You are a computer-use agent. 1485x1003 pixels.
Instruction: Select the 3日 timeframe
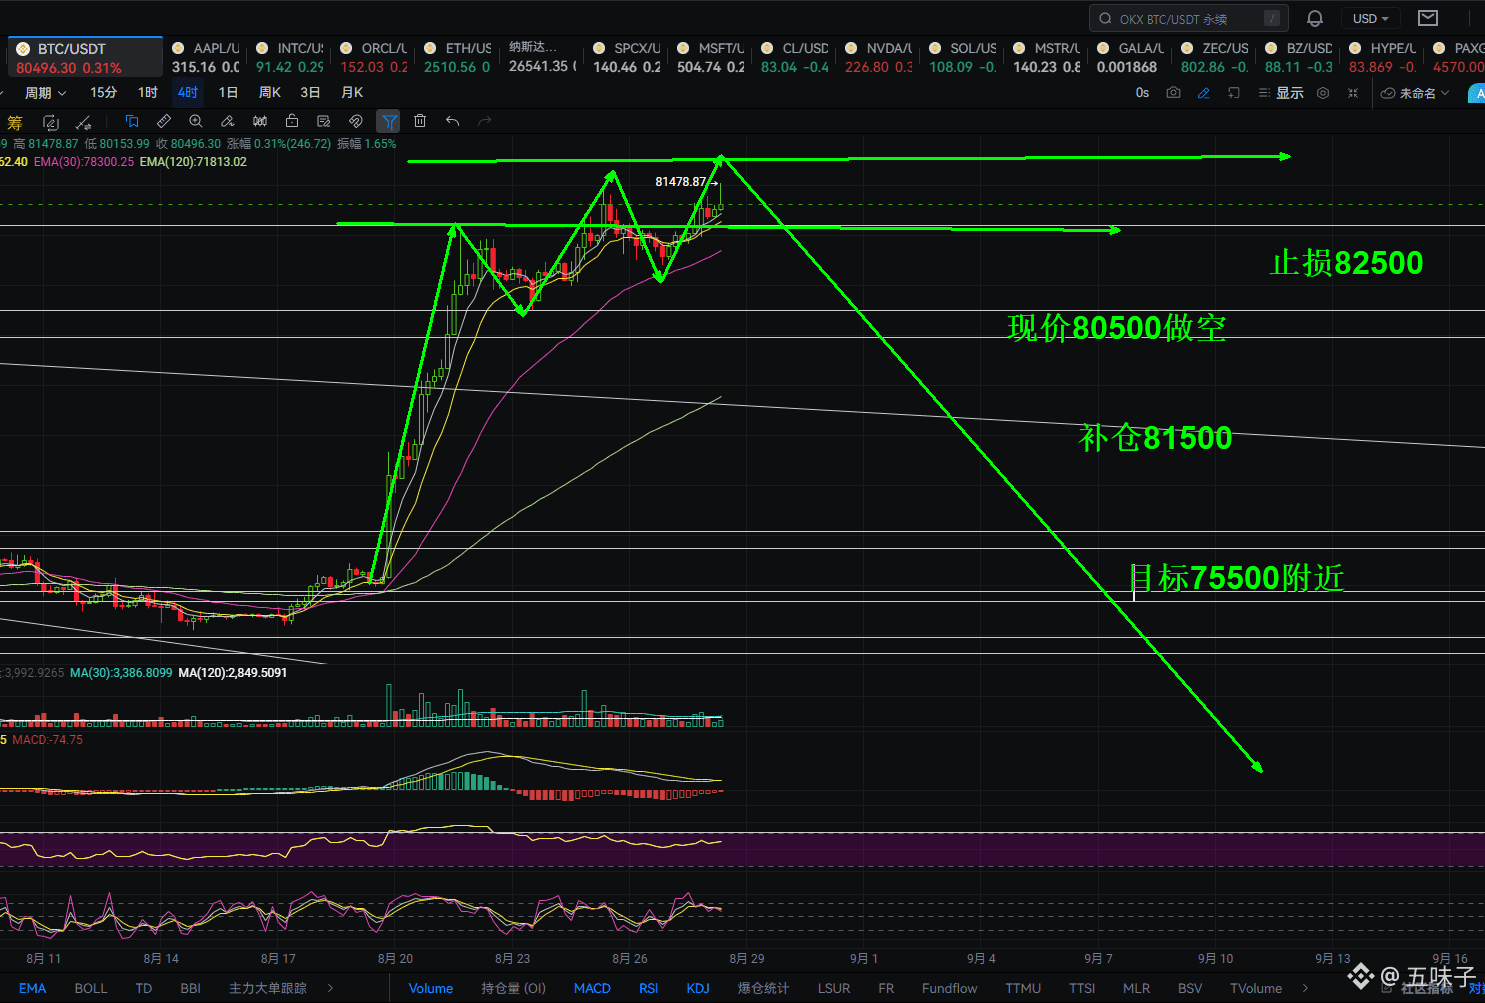[310, 92]
